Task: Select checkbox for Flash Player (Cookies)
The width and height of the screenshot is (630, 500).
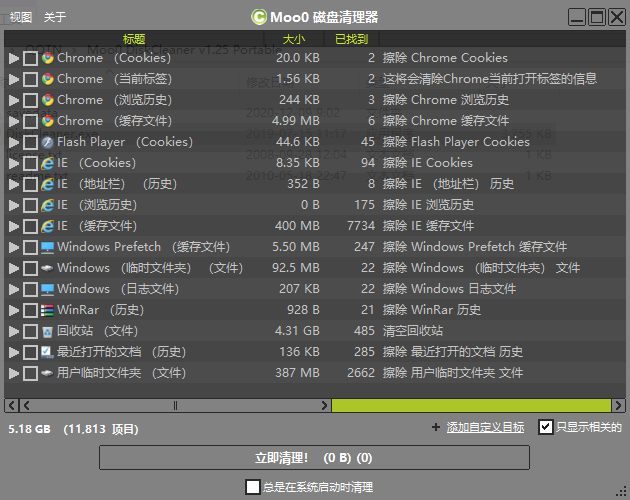Action: point(30,142)
